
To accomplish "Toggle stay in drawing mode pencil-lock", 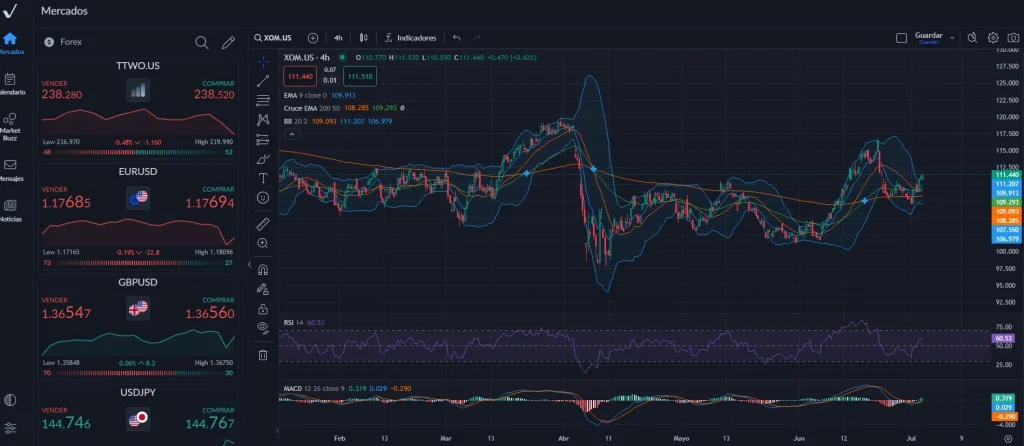I will (x=263, y=289).
